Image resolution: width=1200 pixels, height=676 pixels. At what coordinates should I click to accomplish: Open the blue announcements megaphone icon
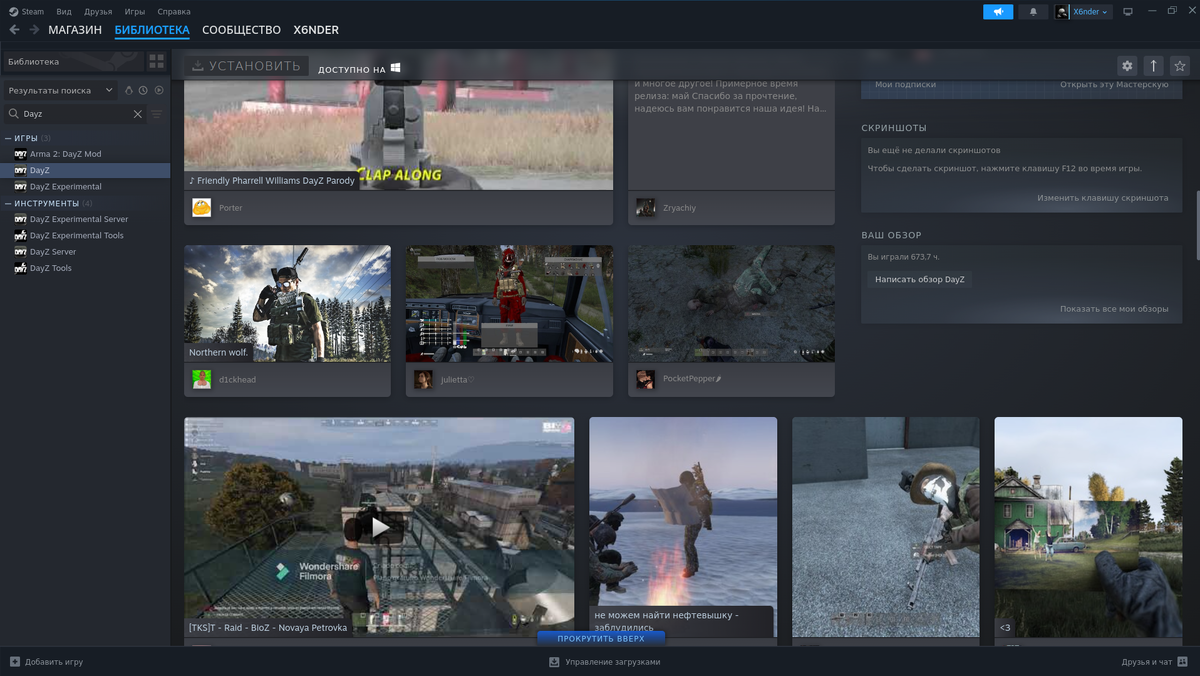click(x=998, y=11)
